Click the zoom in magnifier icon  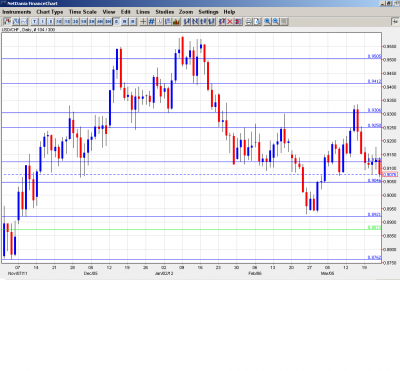click(267, 22)
